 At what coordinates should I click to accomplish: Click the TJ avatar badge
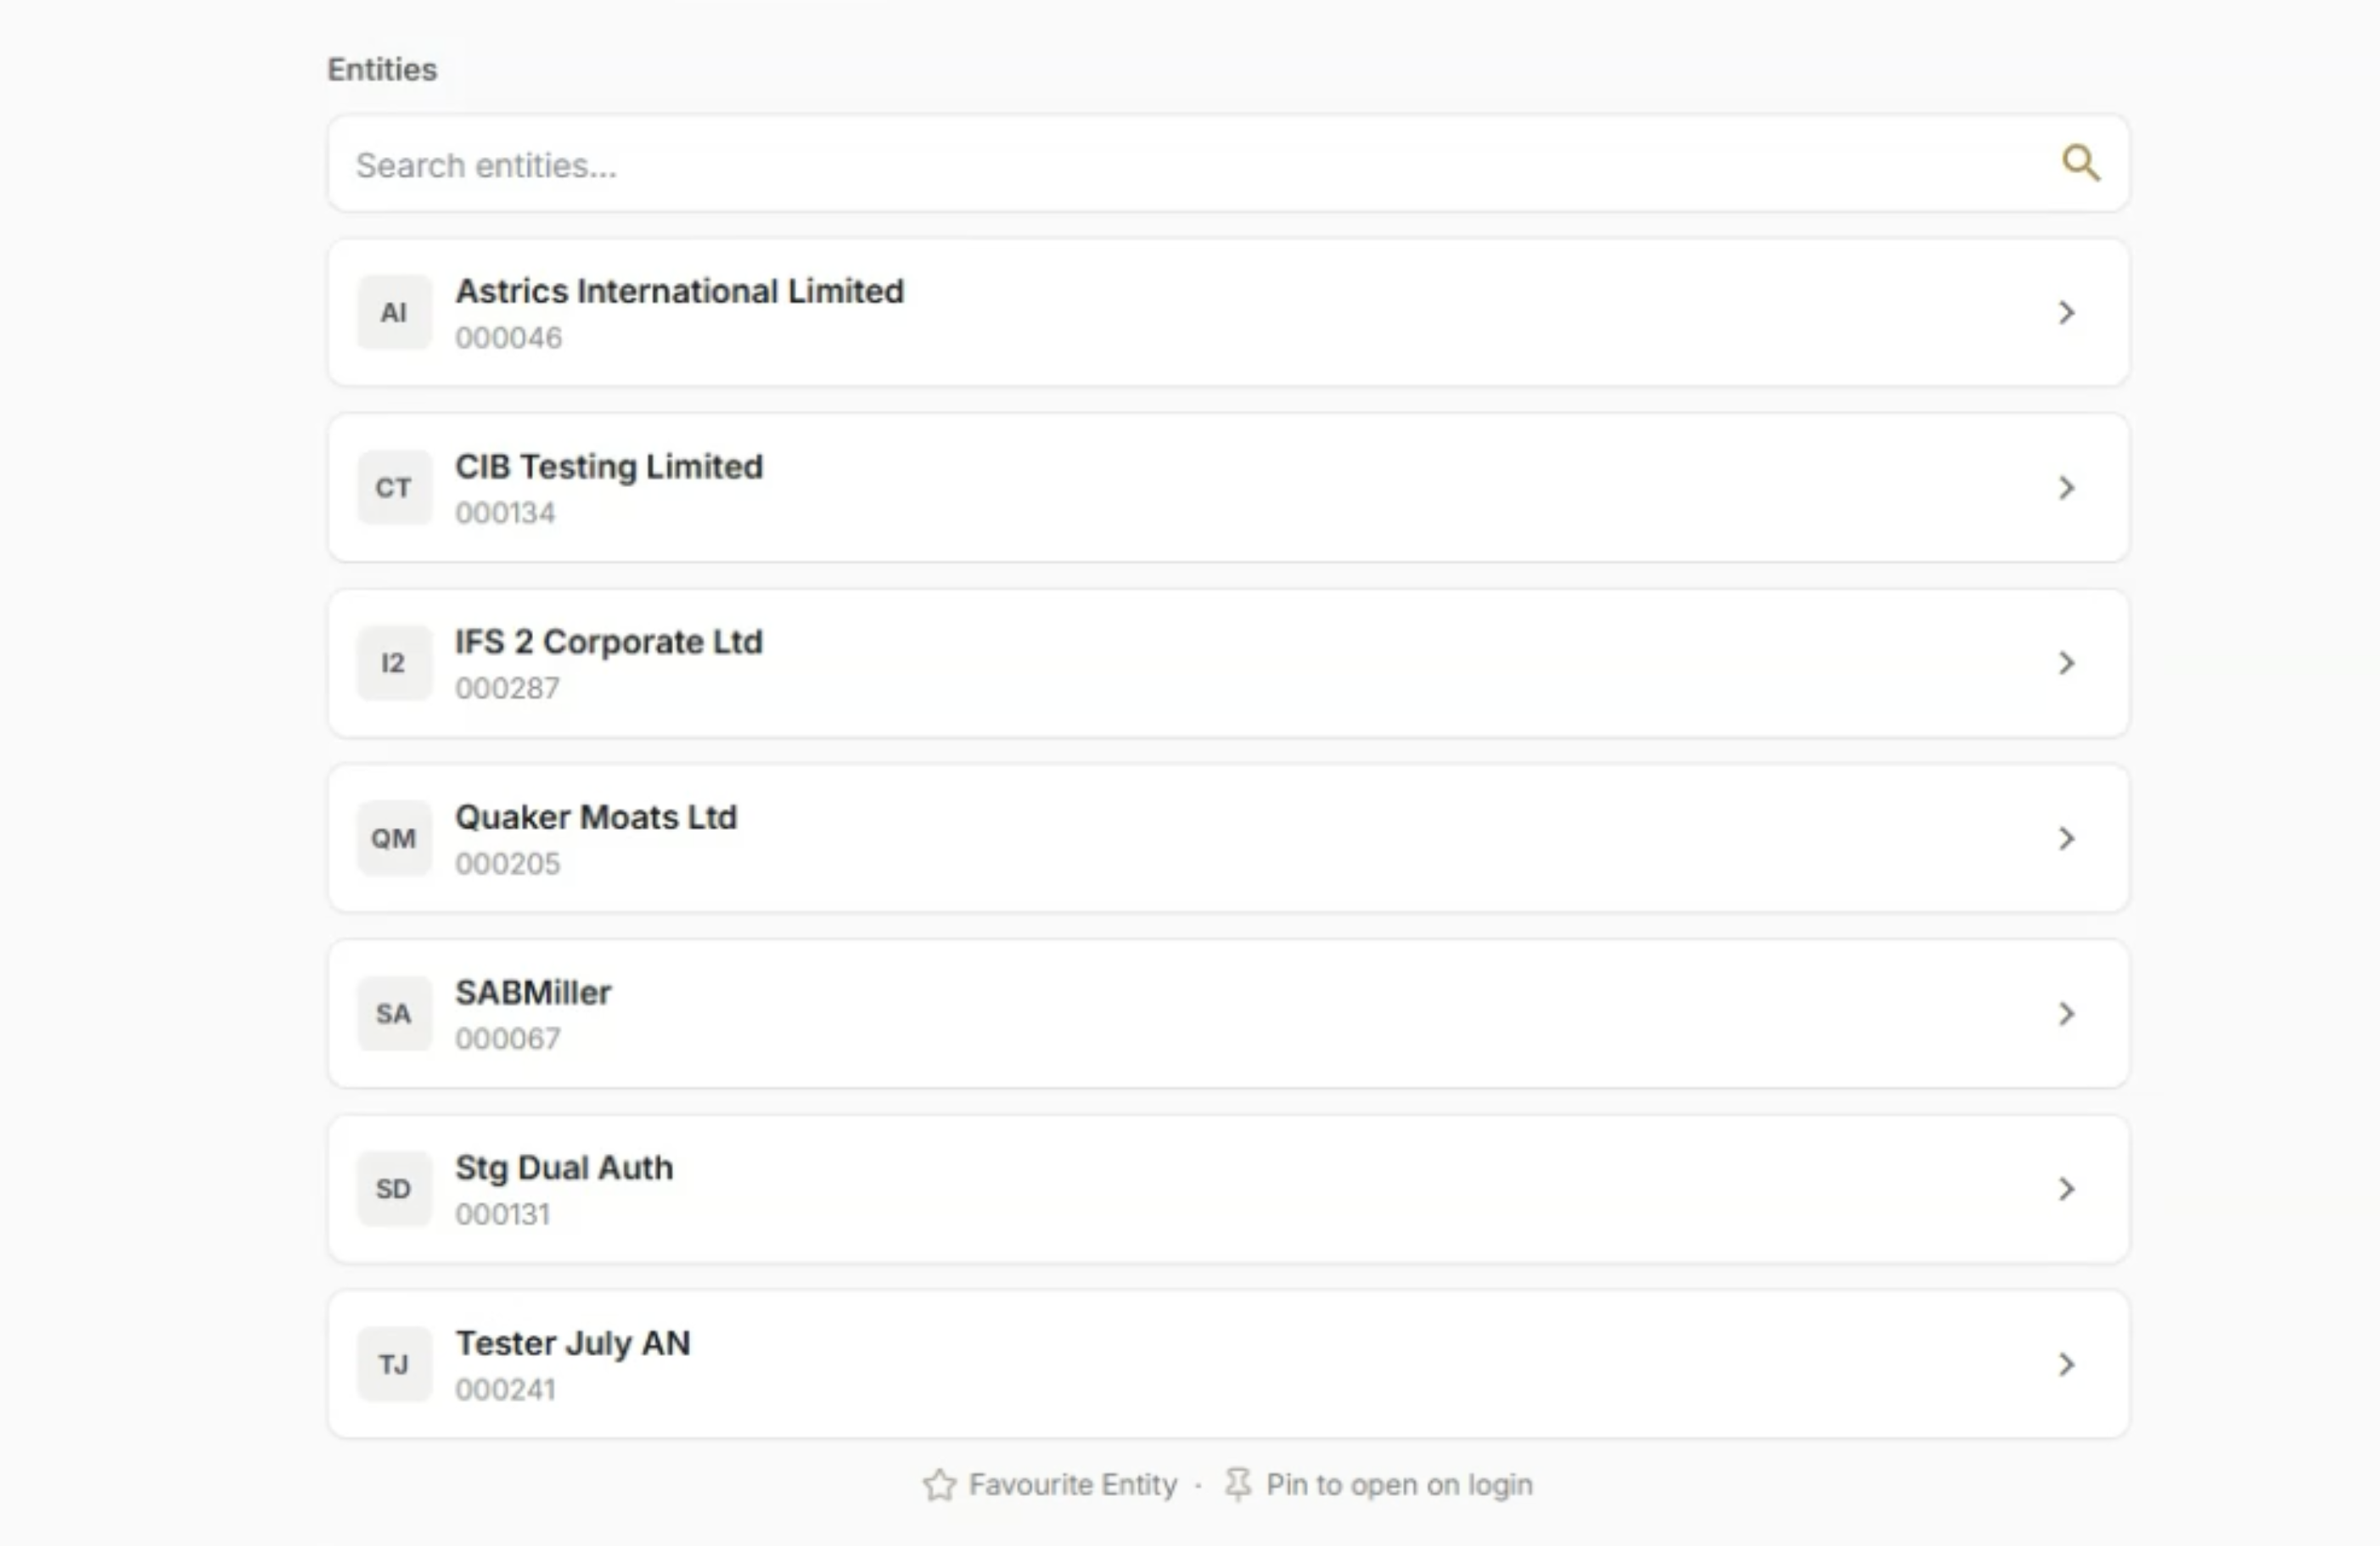(394, 1364)
